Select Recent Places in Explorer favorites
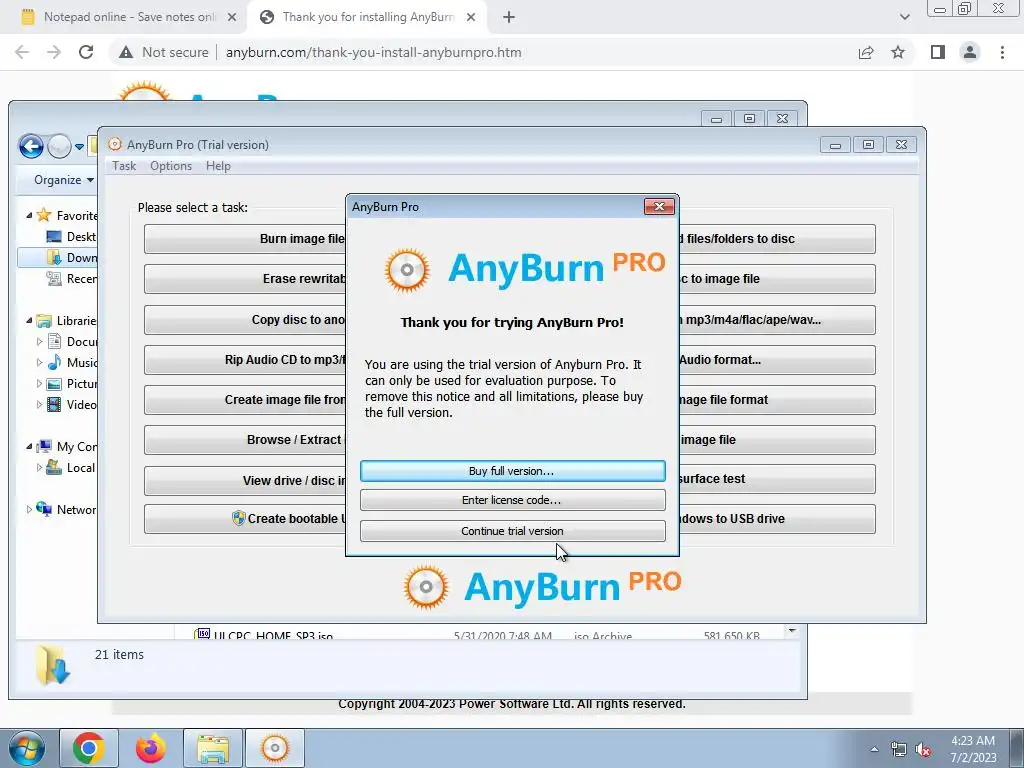Image resolution: width=1024 pixels, height=768 pixels. point(72,279)
